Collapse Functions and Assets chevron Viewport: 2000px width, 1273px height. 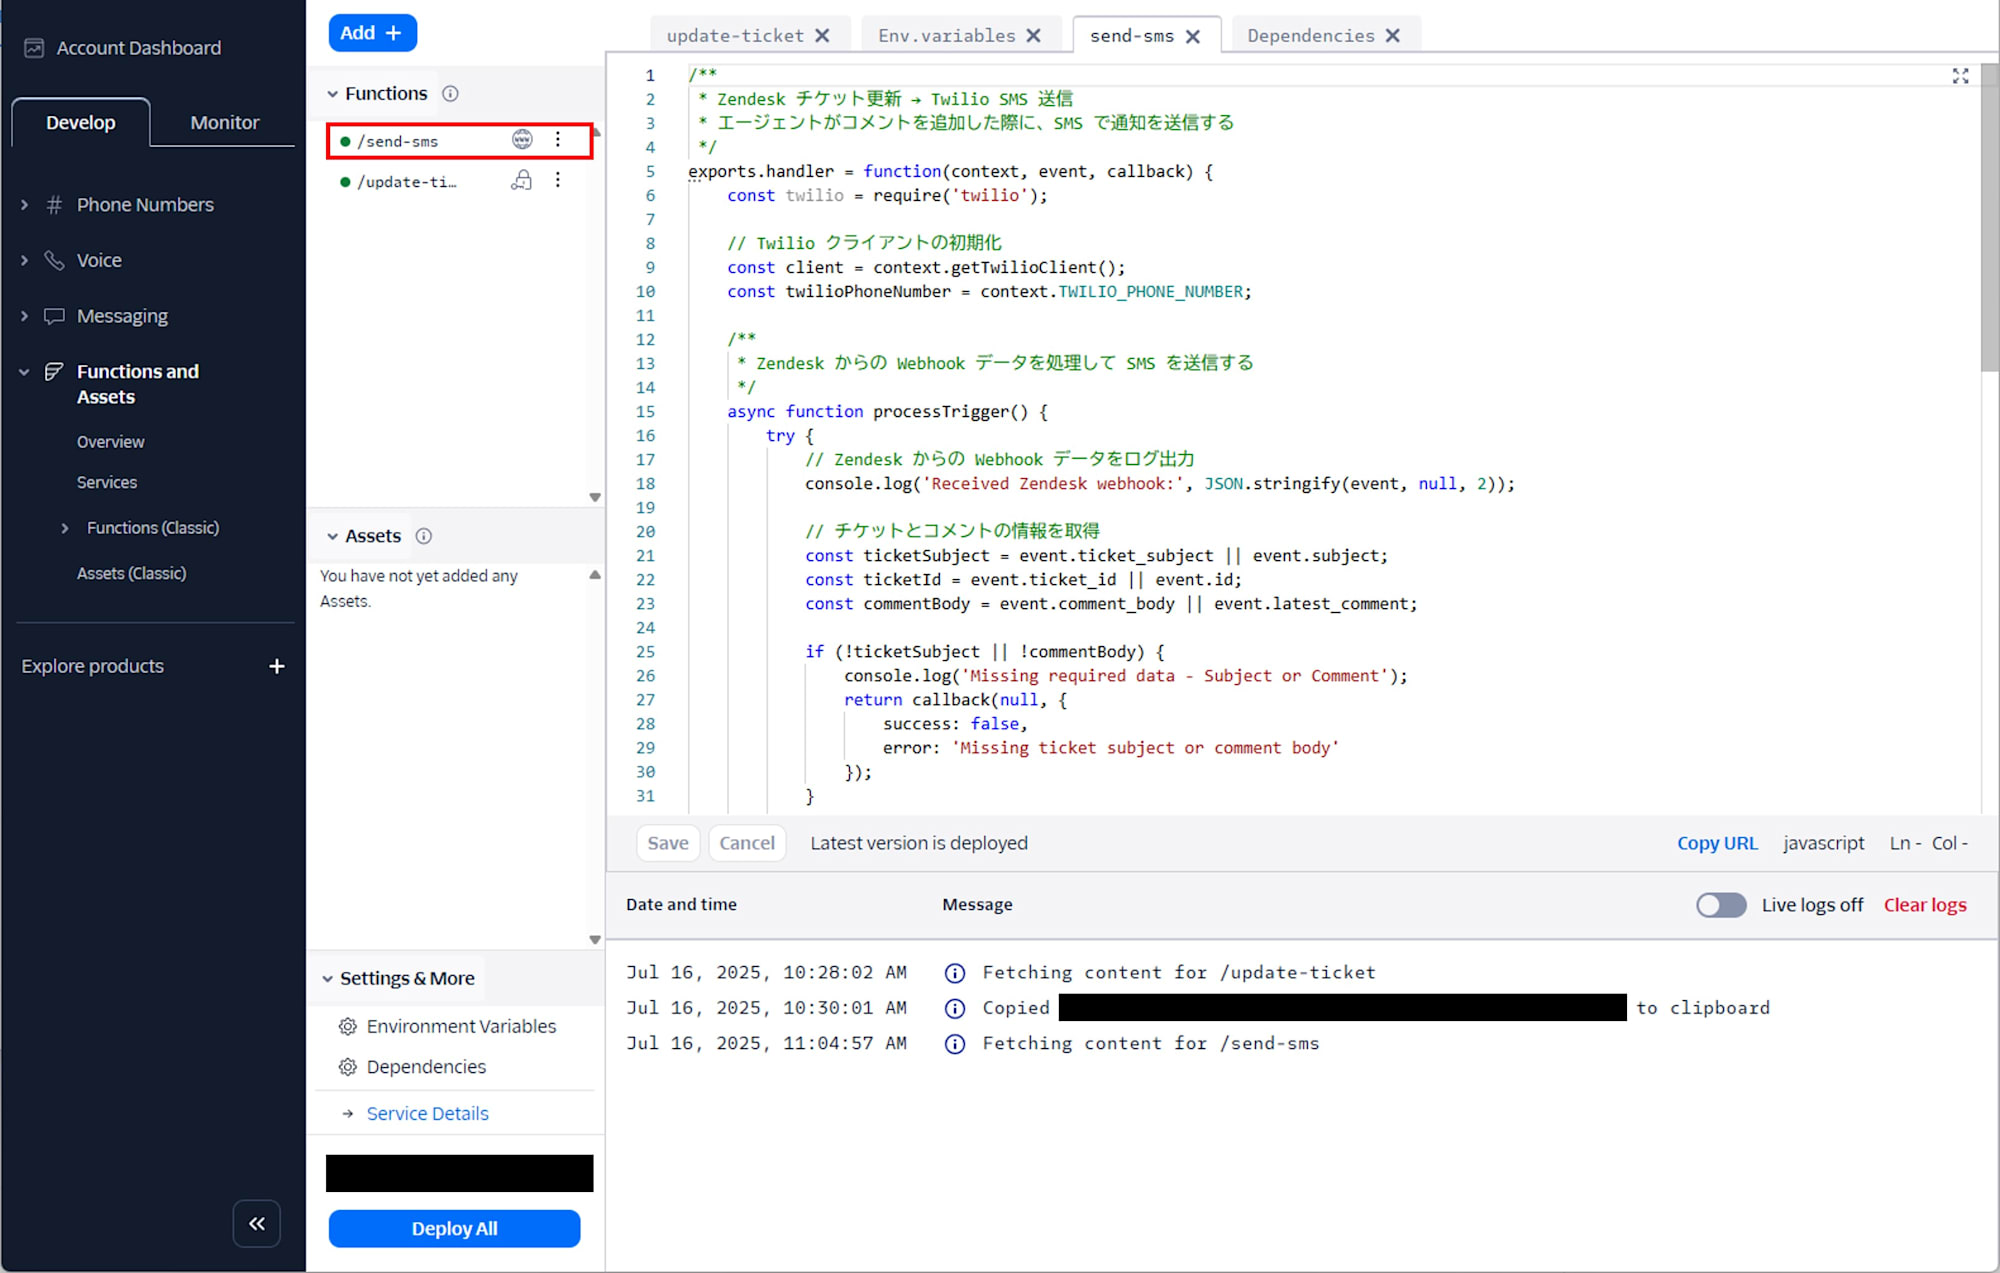pyautogui.click(x=24, y=372)
